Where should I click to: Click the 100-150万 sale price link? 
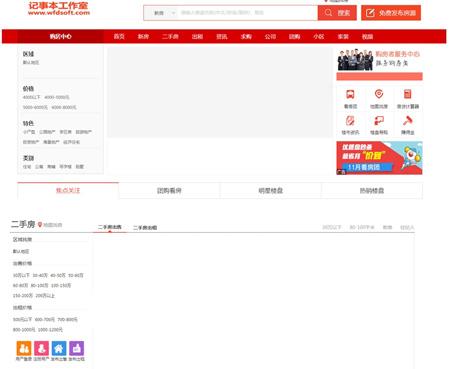pyautogui.click(x=61, y=285)
